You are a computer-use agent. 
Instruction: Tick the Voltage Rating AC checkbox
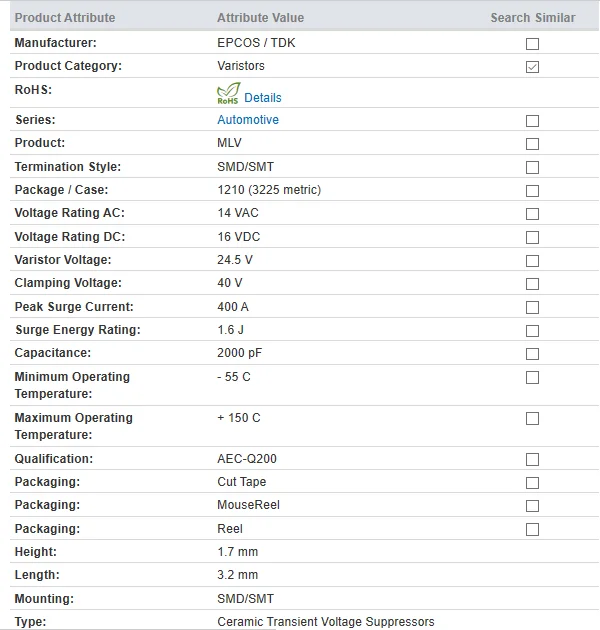[x=532, y=214]
